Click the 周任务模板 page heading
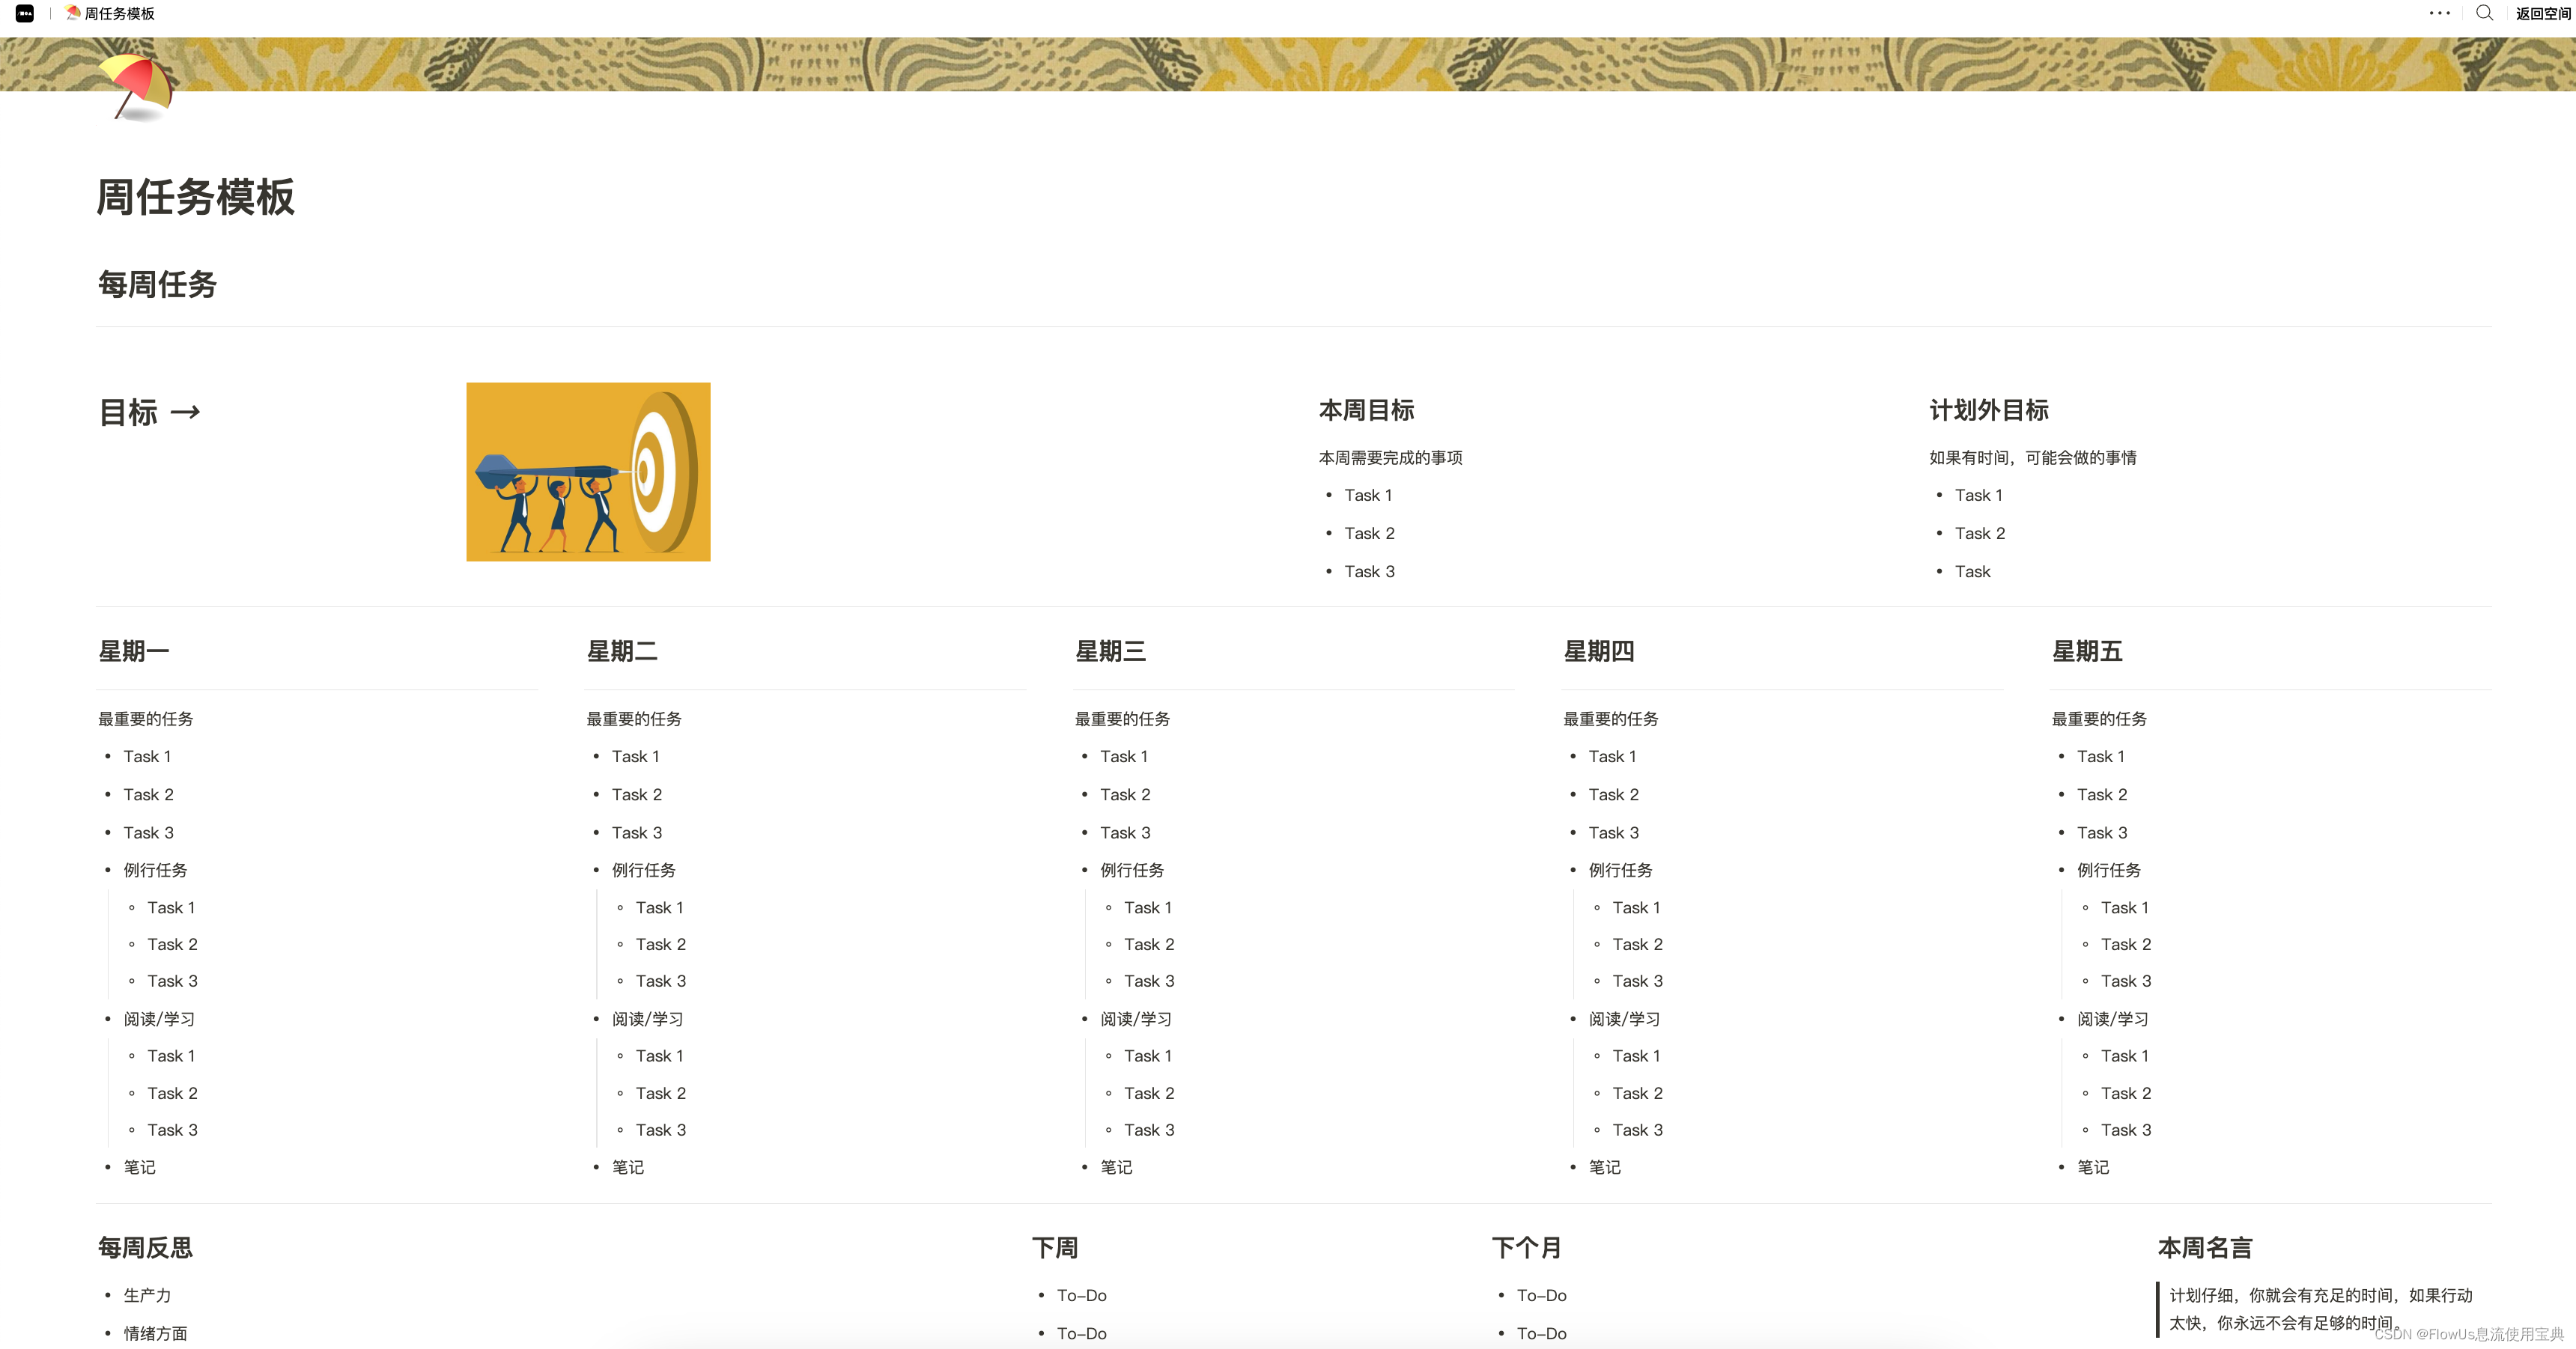This screenshot has height=1349, width=2576. click(195, 197)
